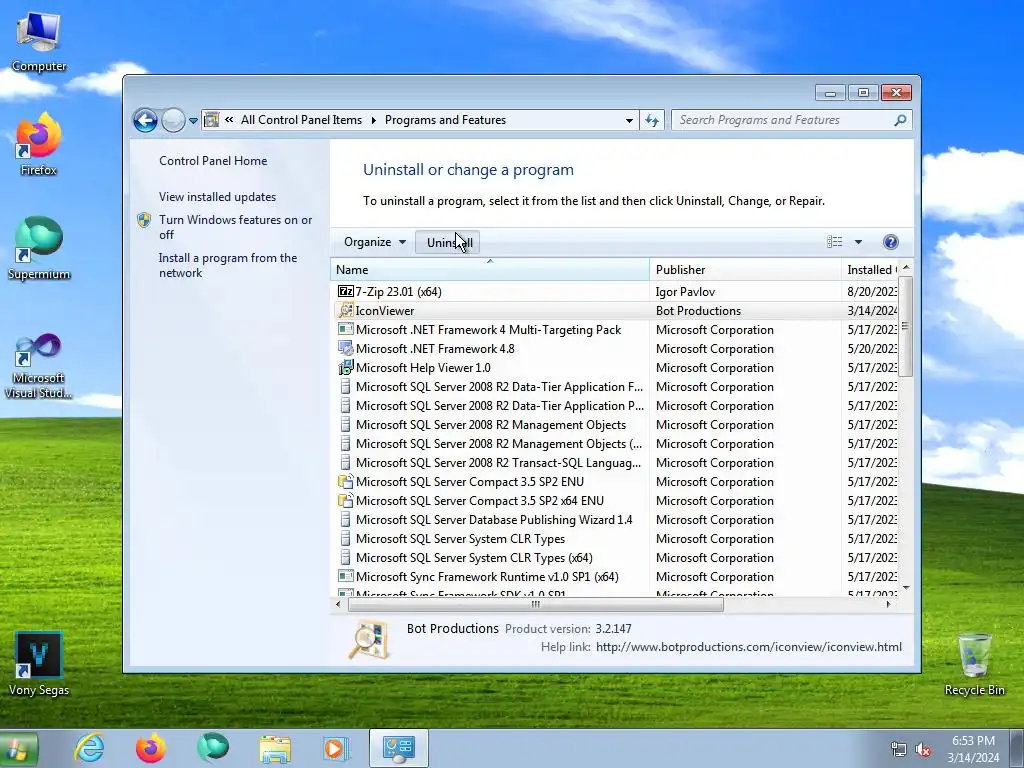Click the horizontal scroll left arrow
The height and width of the screenshot is (768, 1024).
(x=338, y=604)
